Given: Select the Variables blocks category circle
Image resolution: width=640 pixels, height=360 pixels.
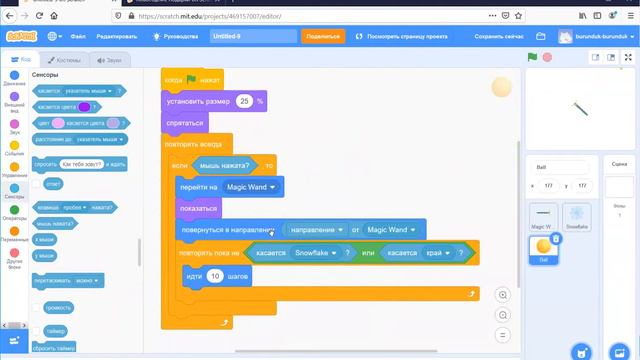Looking at the screenshot, I should point(14,231).
